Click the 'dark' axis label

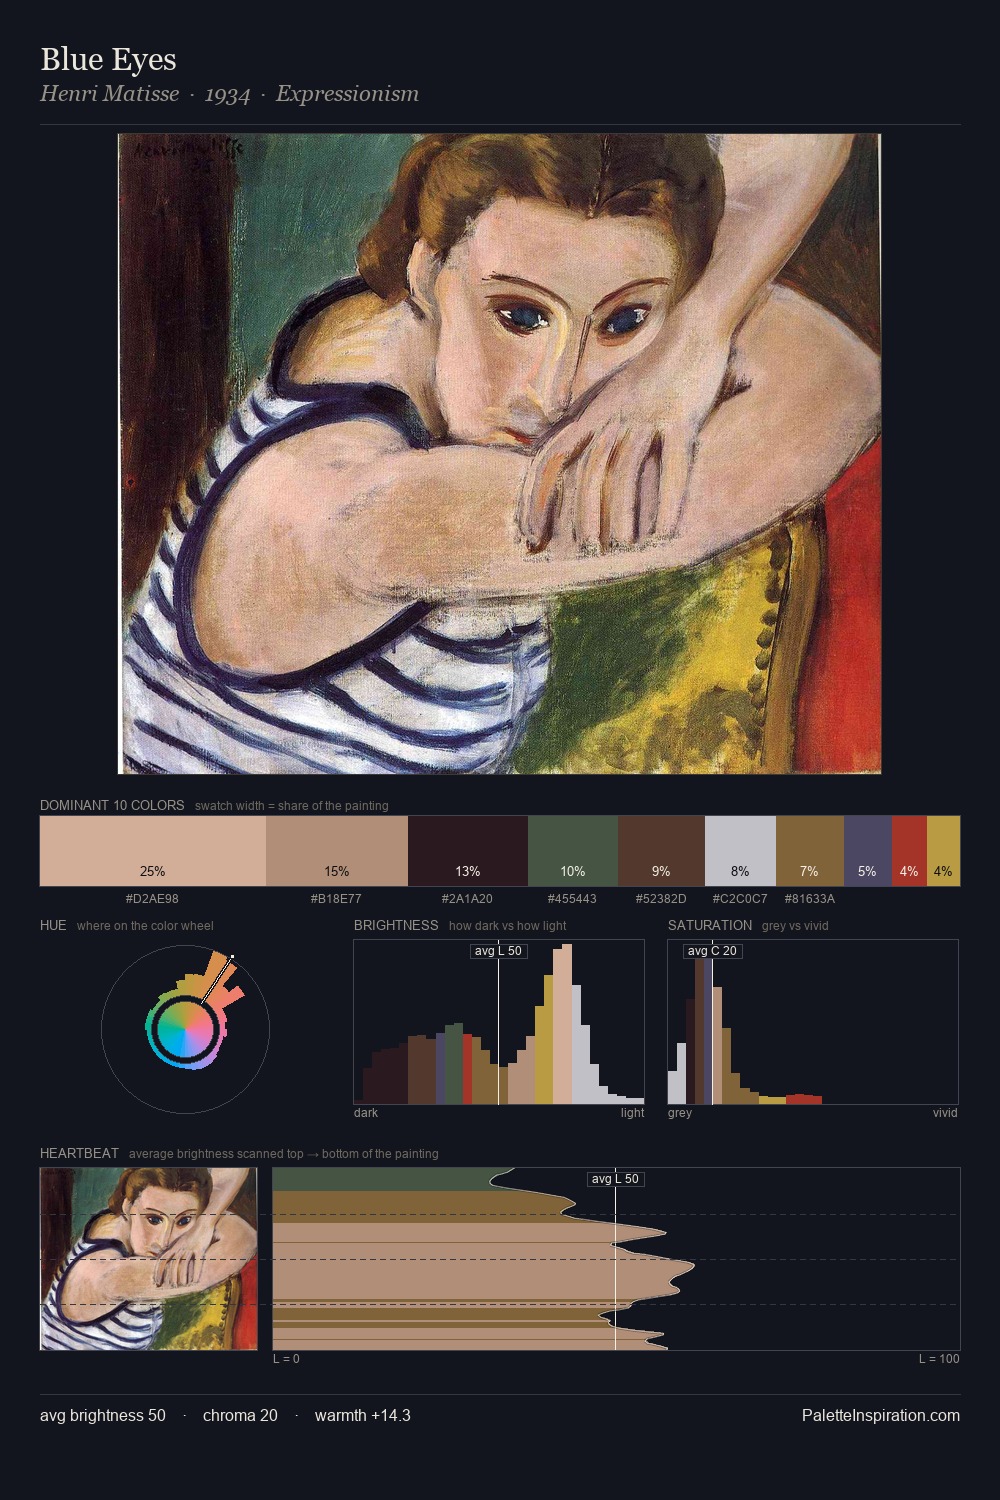366,1113
